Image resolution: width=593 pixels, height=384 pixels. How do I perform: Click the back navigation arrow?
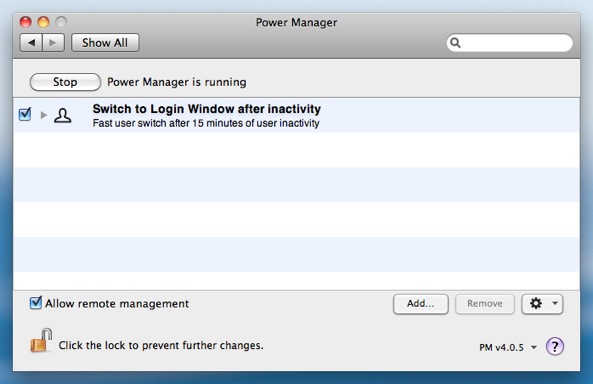pyautogui.click(x=31, y=43)
